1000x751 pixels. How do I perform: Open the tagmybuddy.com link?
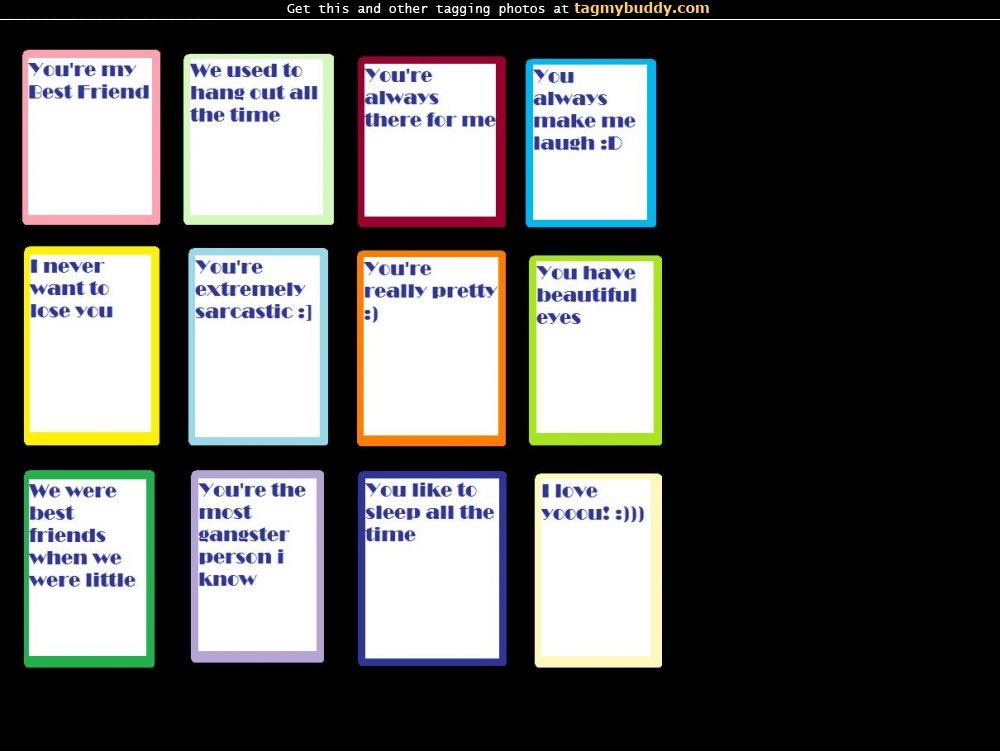[x=641, y=8]
